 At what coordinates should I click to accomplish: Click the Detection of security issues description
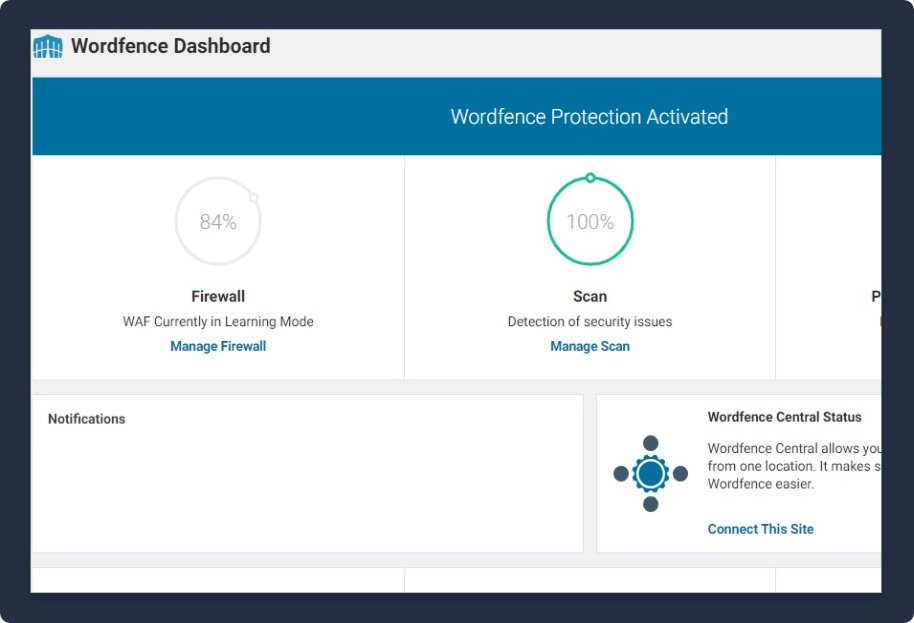pyautogui.click(x=590, y=321)
